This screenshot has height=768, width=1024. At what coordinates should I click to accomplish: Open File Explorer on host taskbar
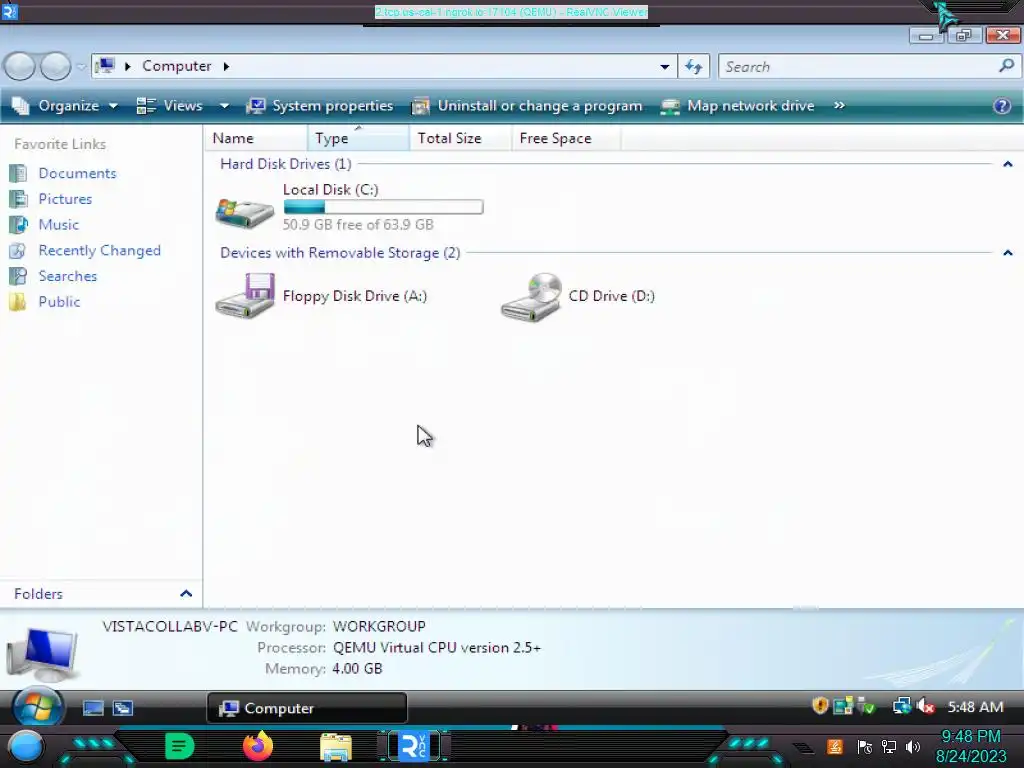tap(336, 747)
